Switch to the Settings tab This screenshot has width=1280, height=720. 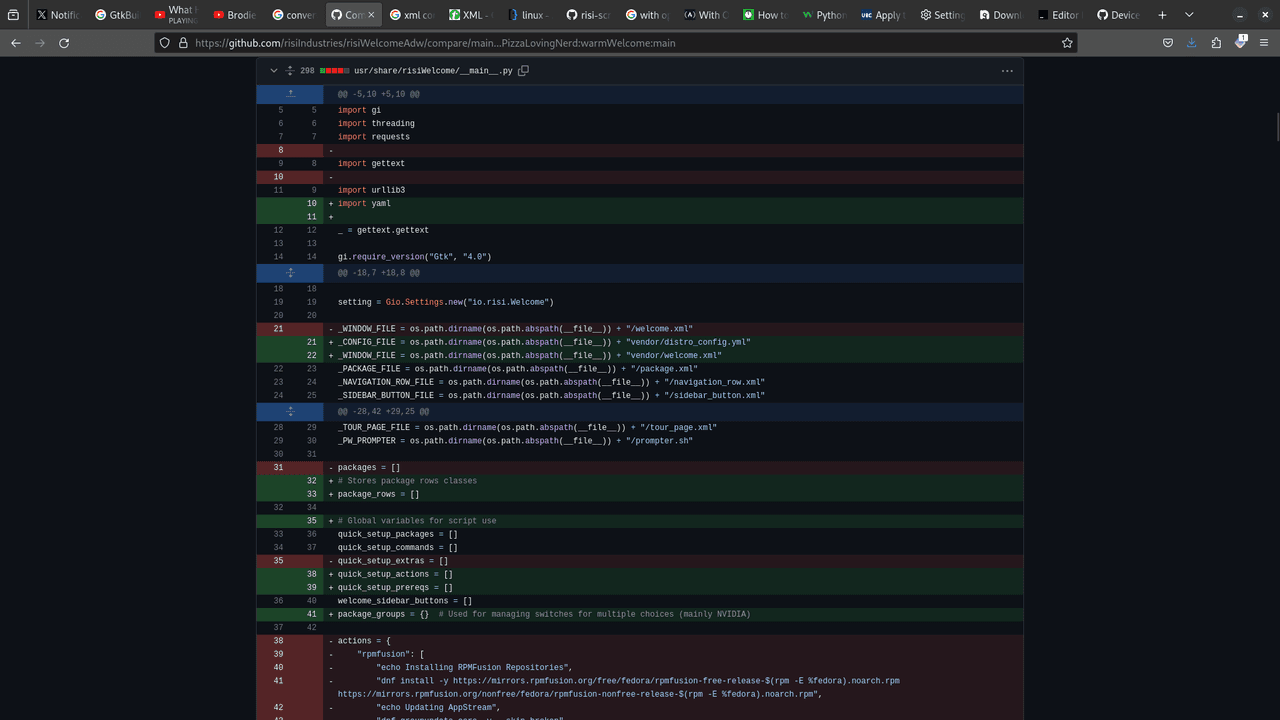(940, 15)
